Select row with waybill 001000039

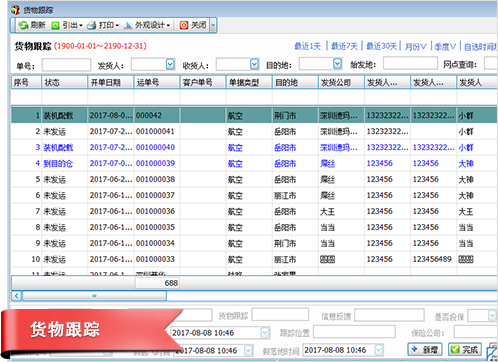pyautogui.click(x=254, y=163)
